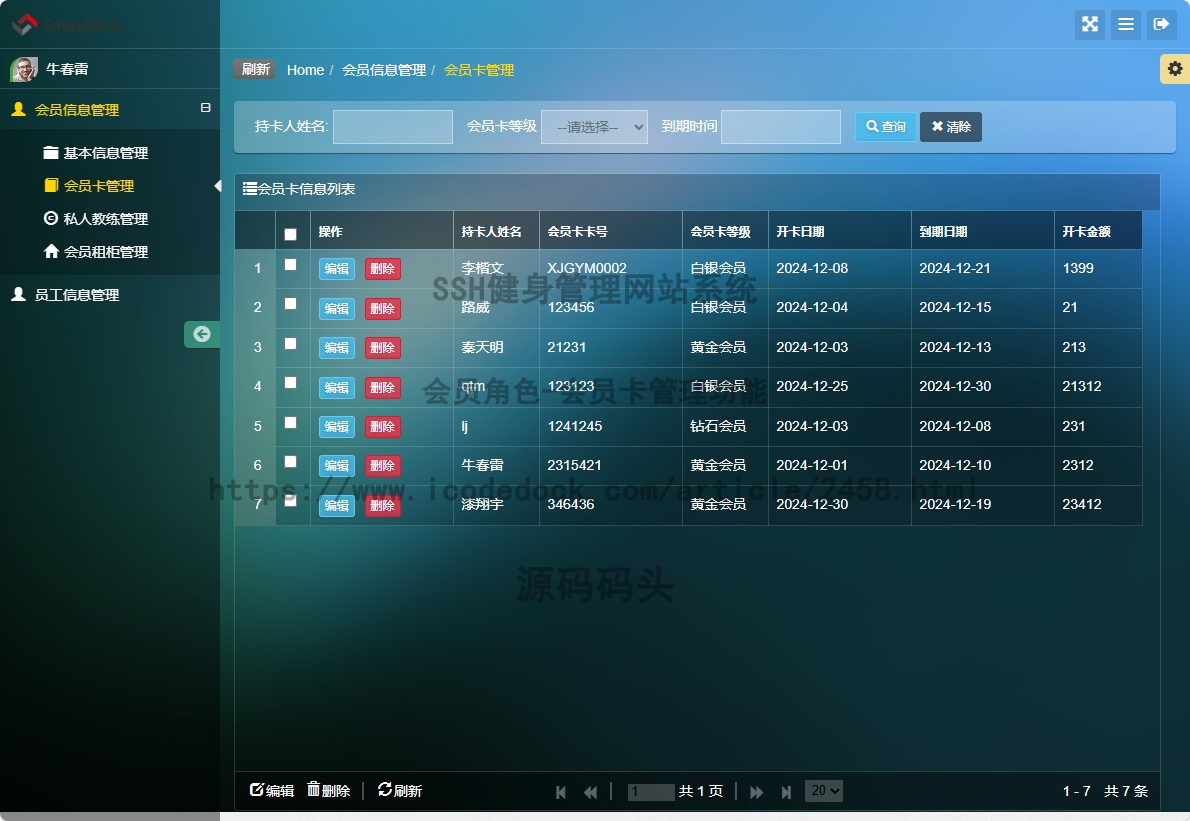Click 删除 for card 2315421
The height and width of the screenshot is (821, 1190).
(x=382, y=466)
